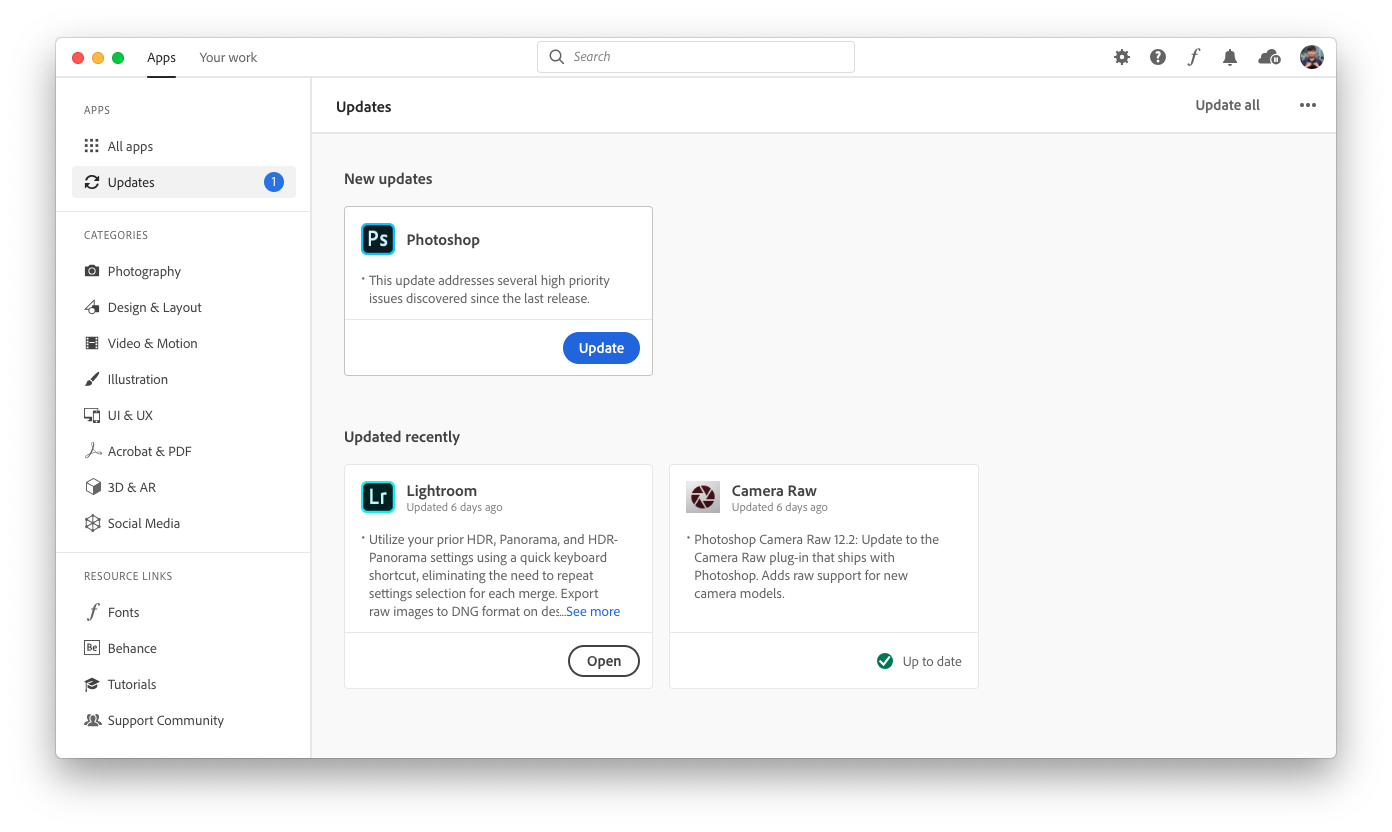This screenshot has width=1392, height=832.
Task: Update Photoshop with the blue button
Action: click(x=601, y=348)
